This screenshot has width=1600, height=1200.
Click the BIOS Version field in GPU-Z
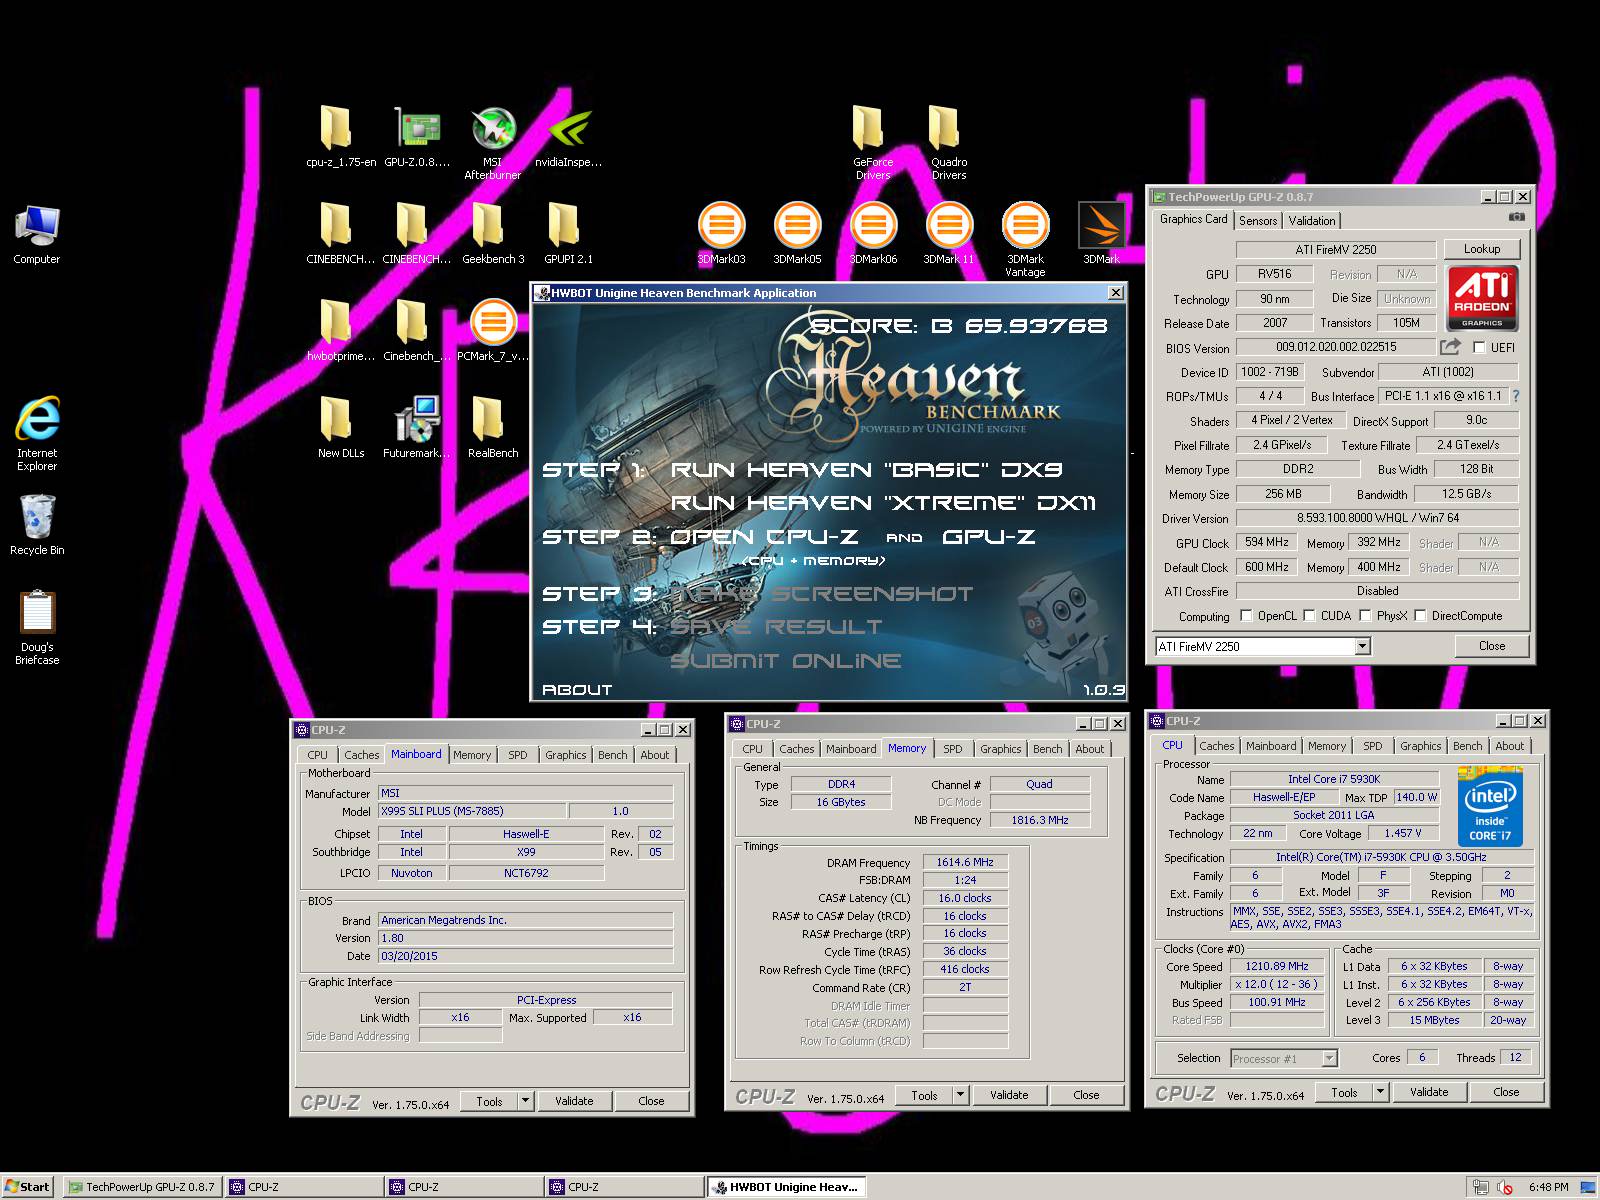1336,347
